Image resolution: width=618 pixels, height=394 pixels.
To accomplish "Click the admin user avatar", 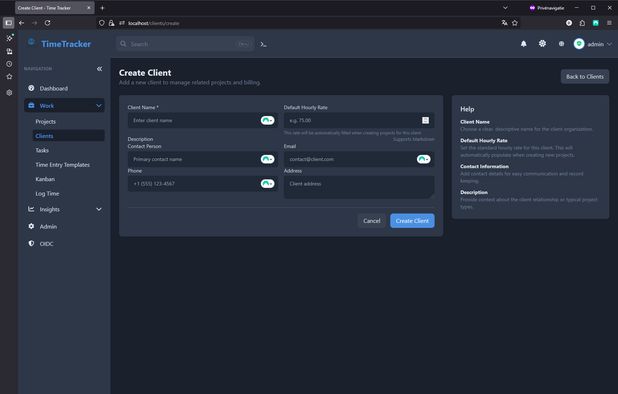I will (579, 44).
